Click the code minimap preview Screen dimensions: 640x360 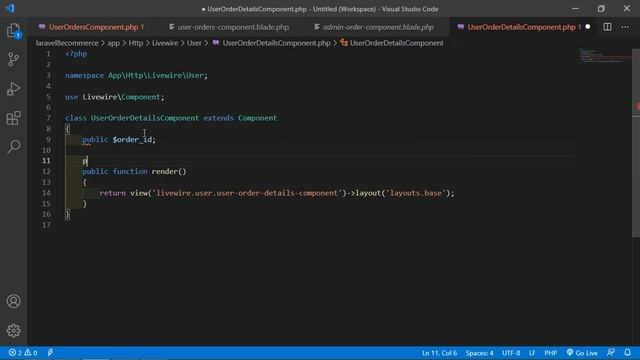point(605,56)
